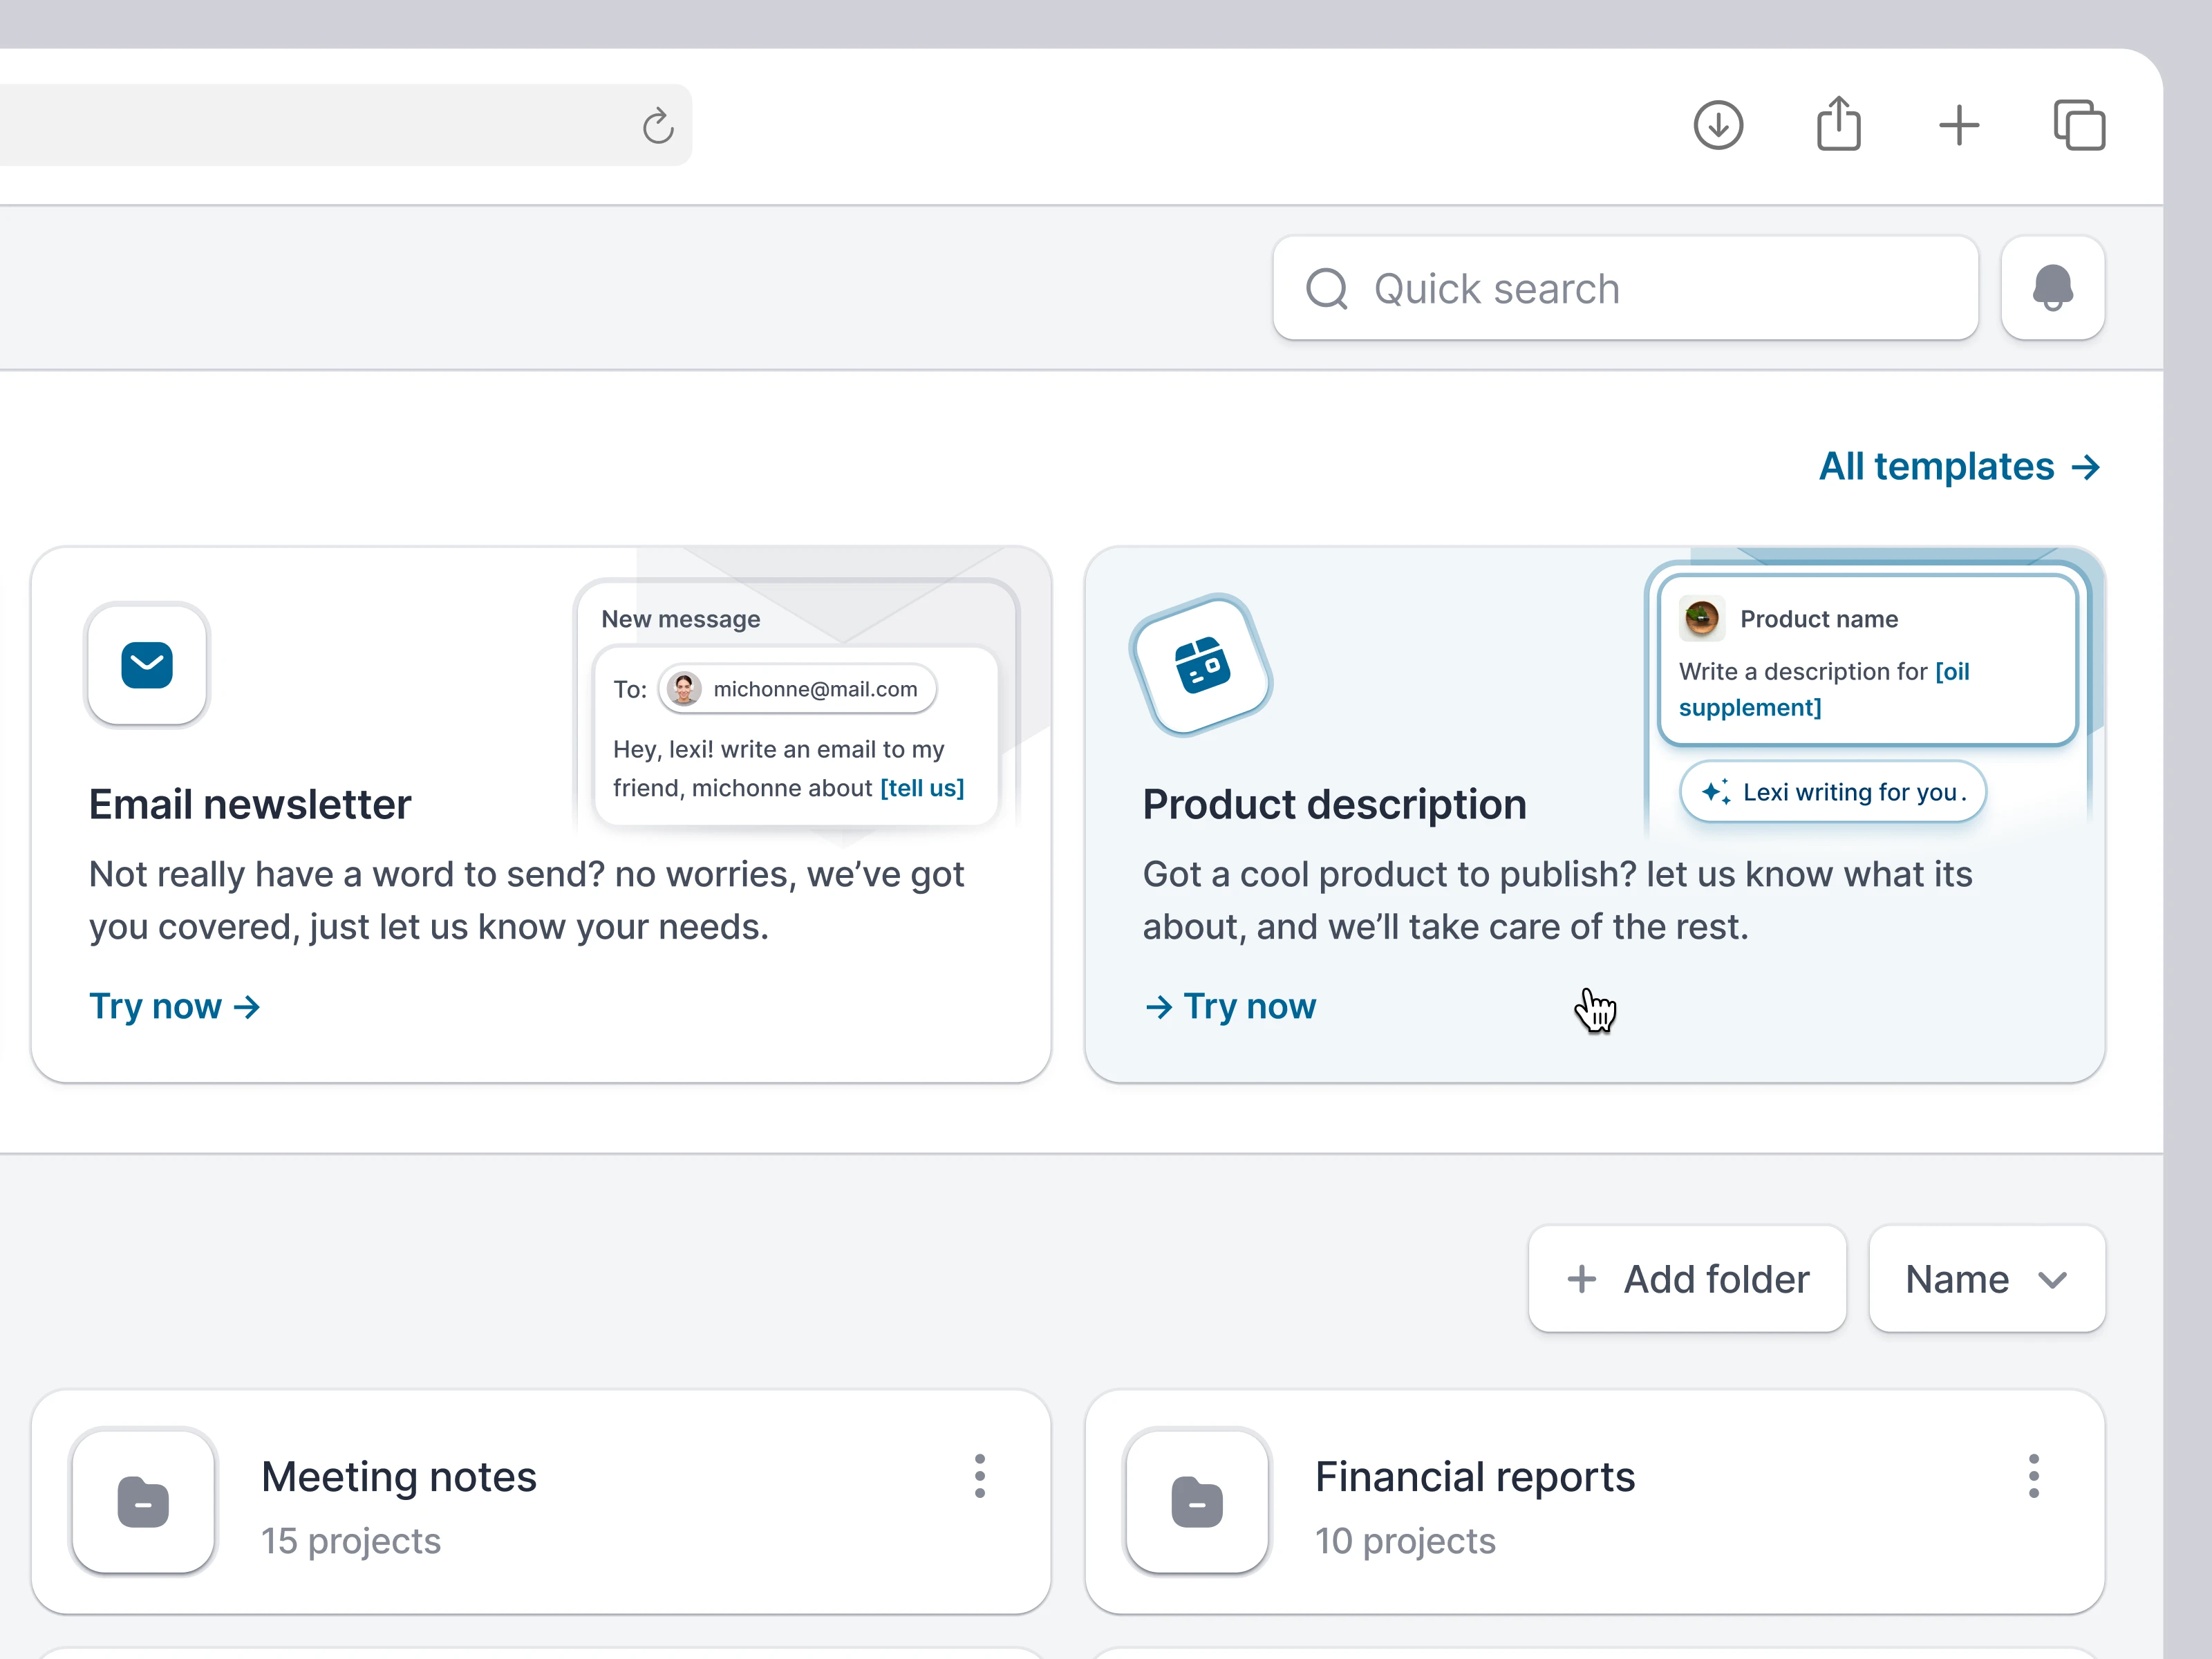Click Try now under Email newsletter
Viewport: 2212px width, 1659px height.
click(175, 1006)
